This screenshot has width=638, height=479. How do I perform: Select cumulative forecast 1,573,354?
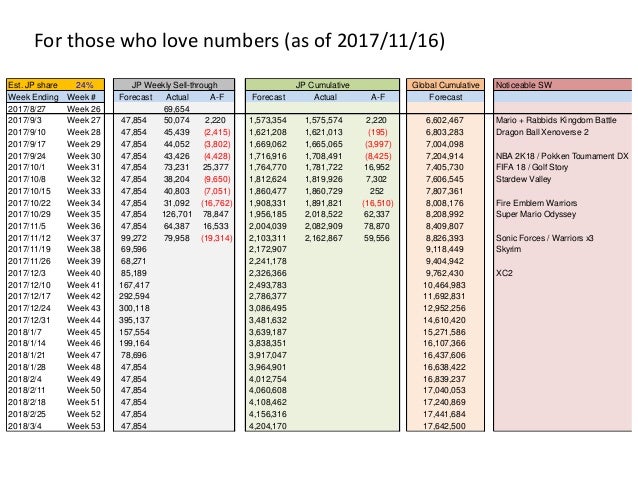pos(268,120)
